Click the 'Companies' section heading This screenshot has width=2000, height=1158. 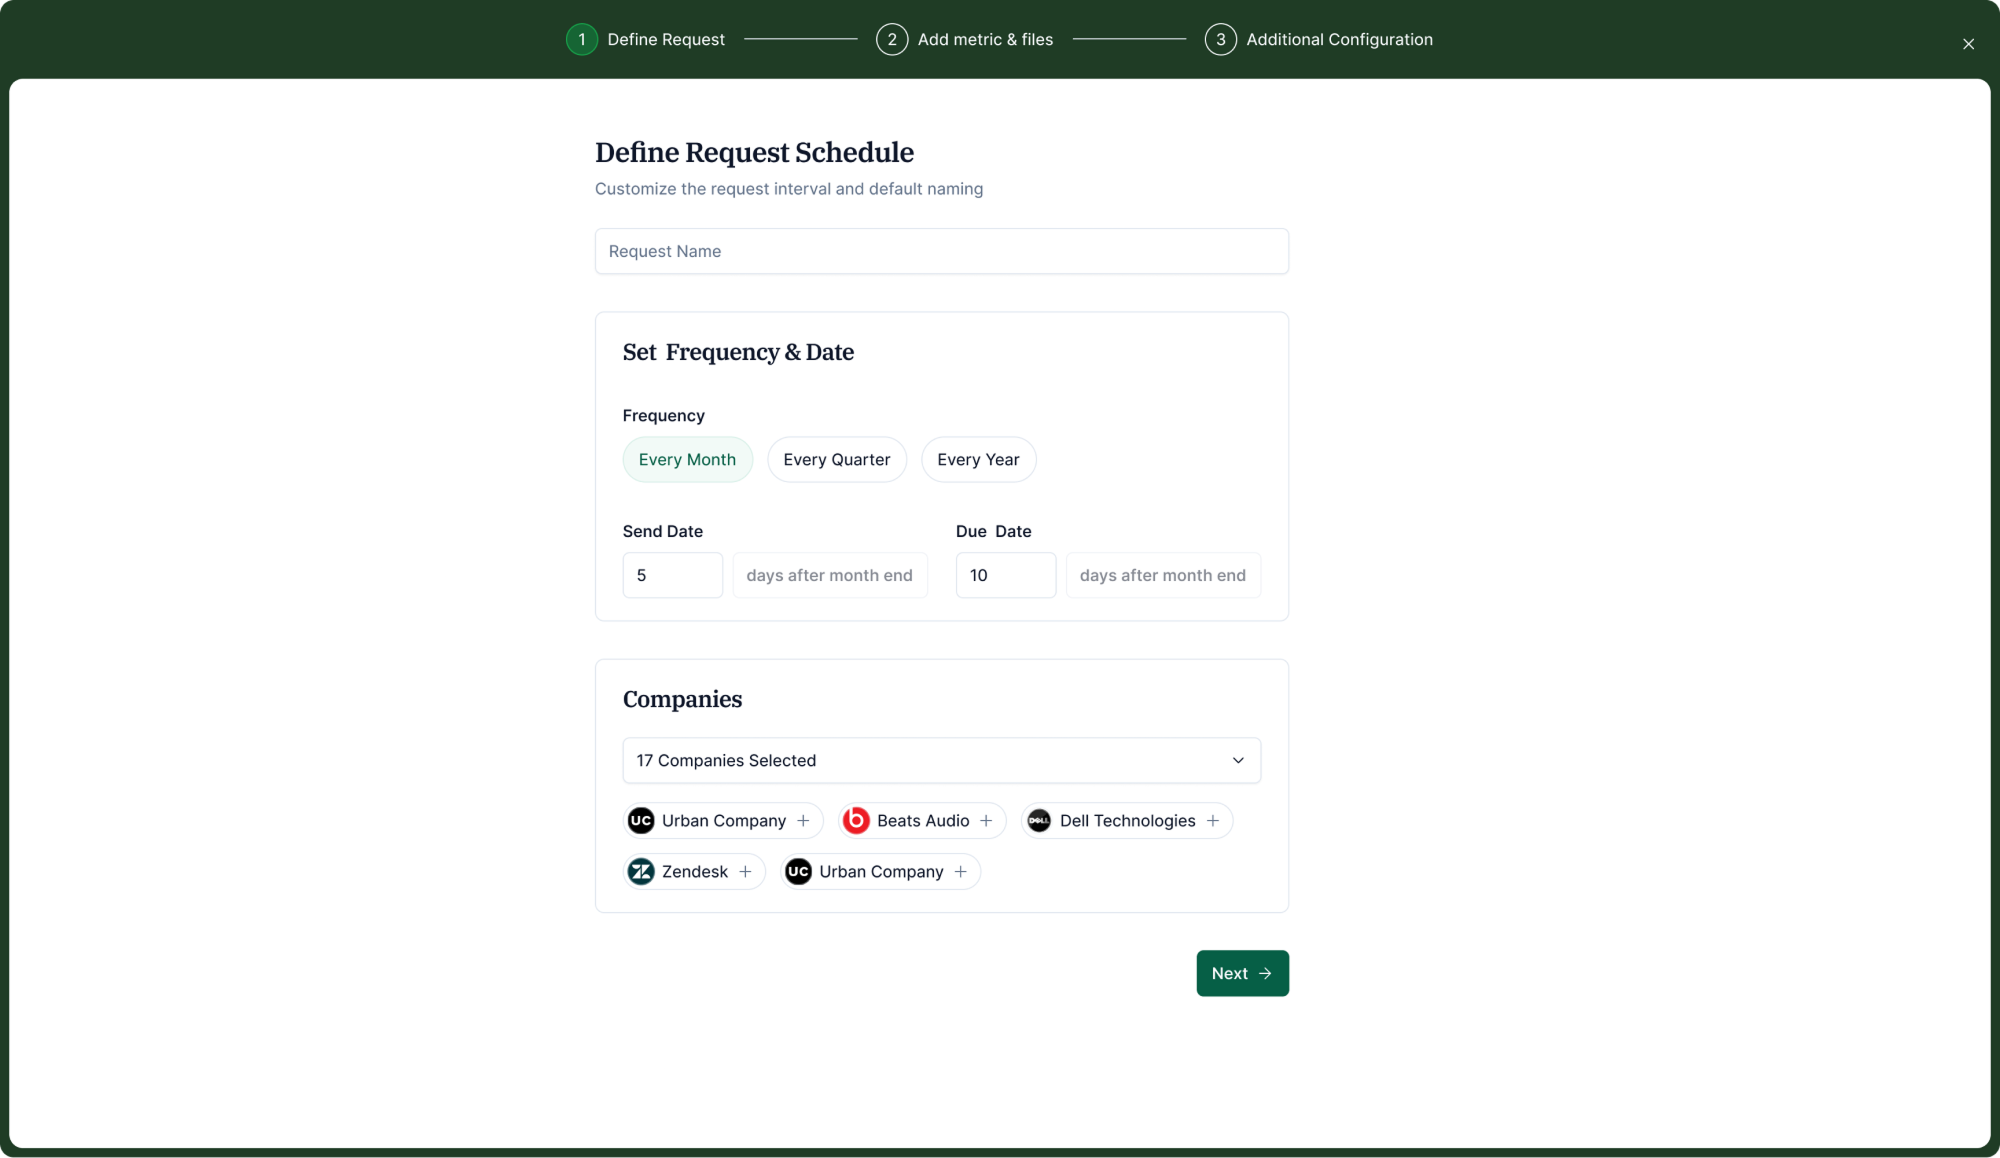pyautogui.click(x=682, y=699)
